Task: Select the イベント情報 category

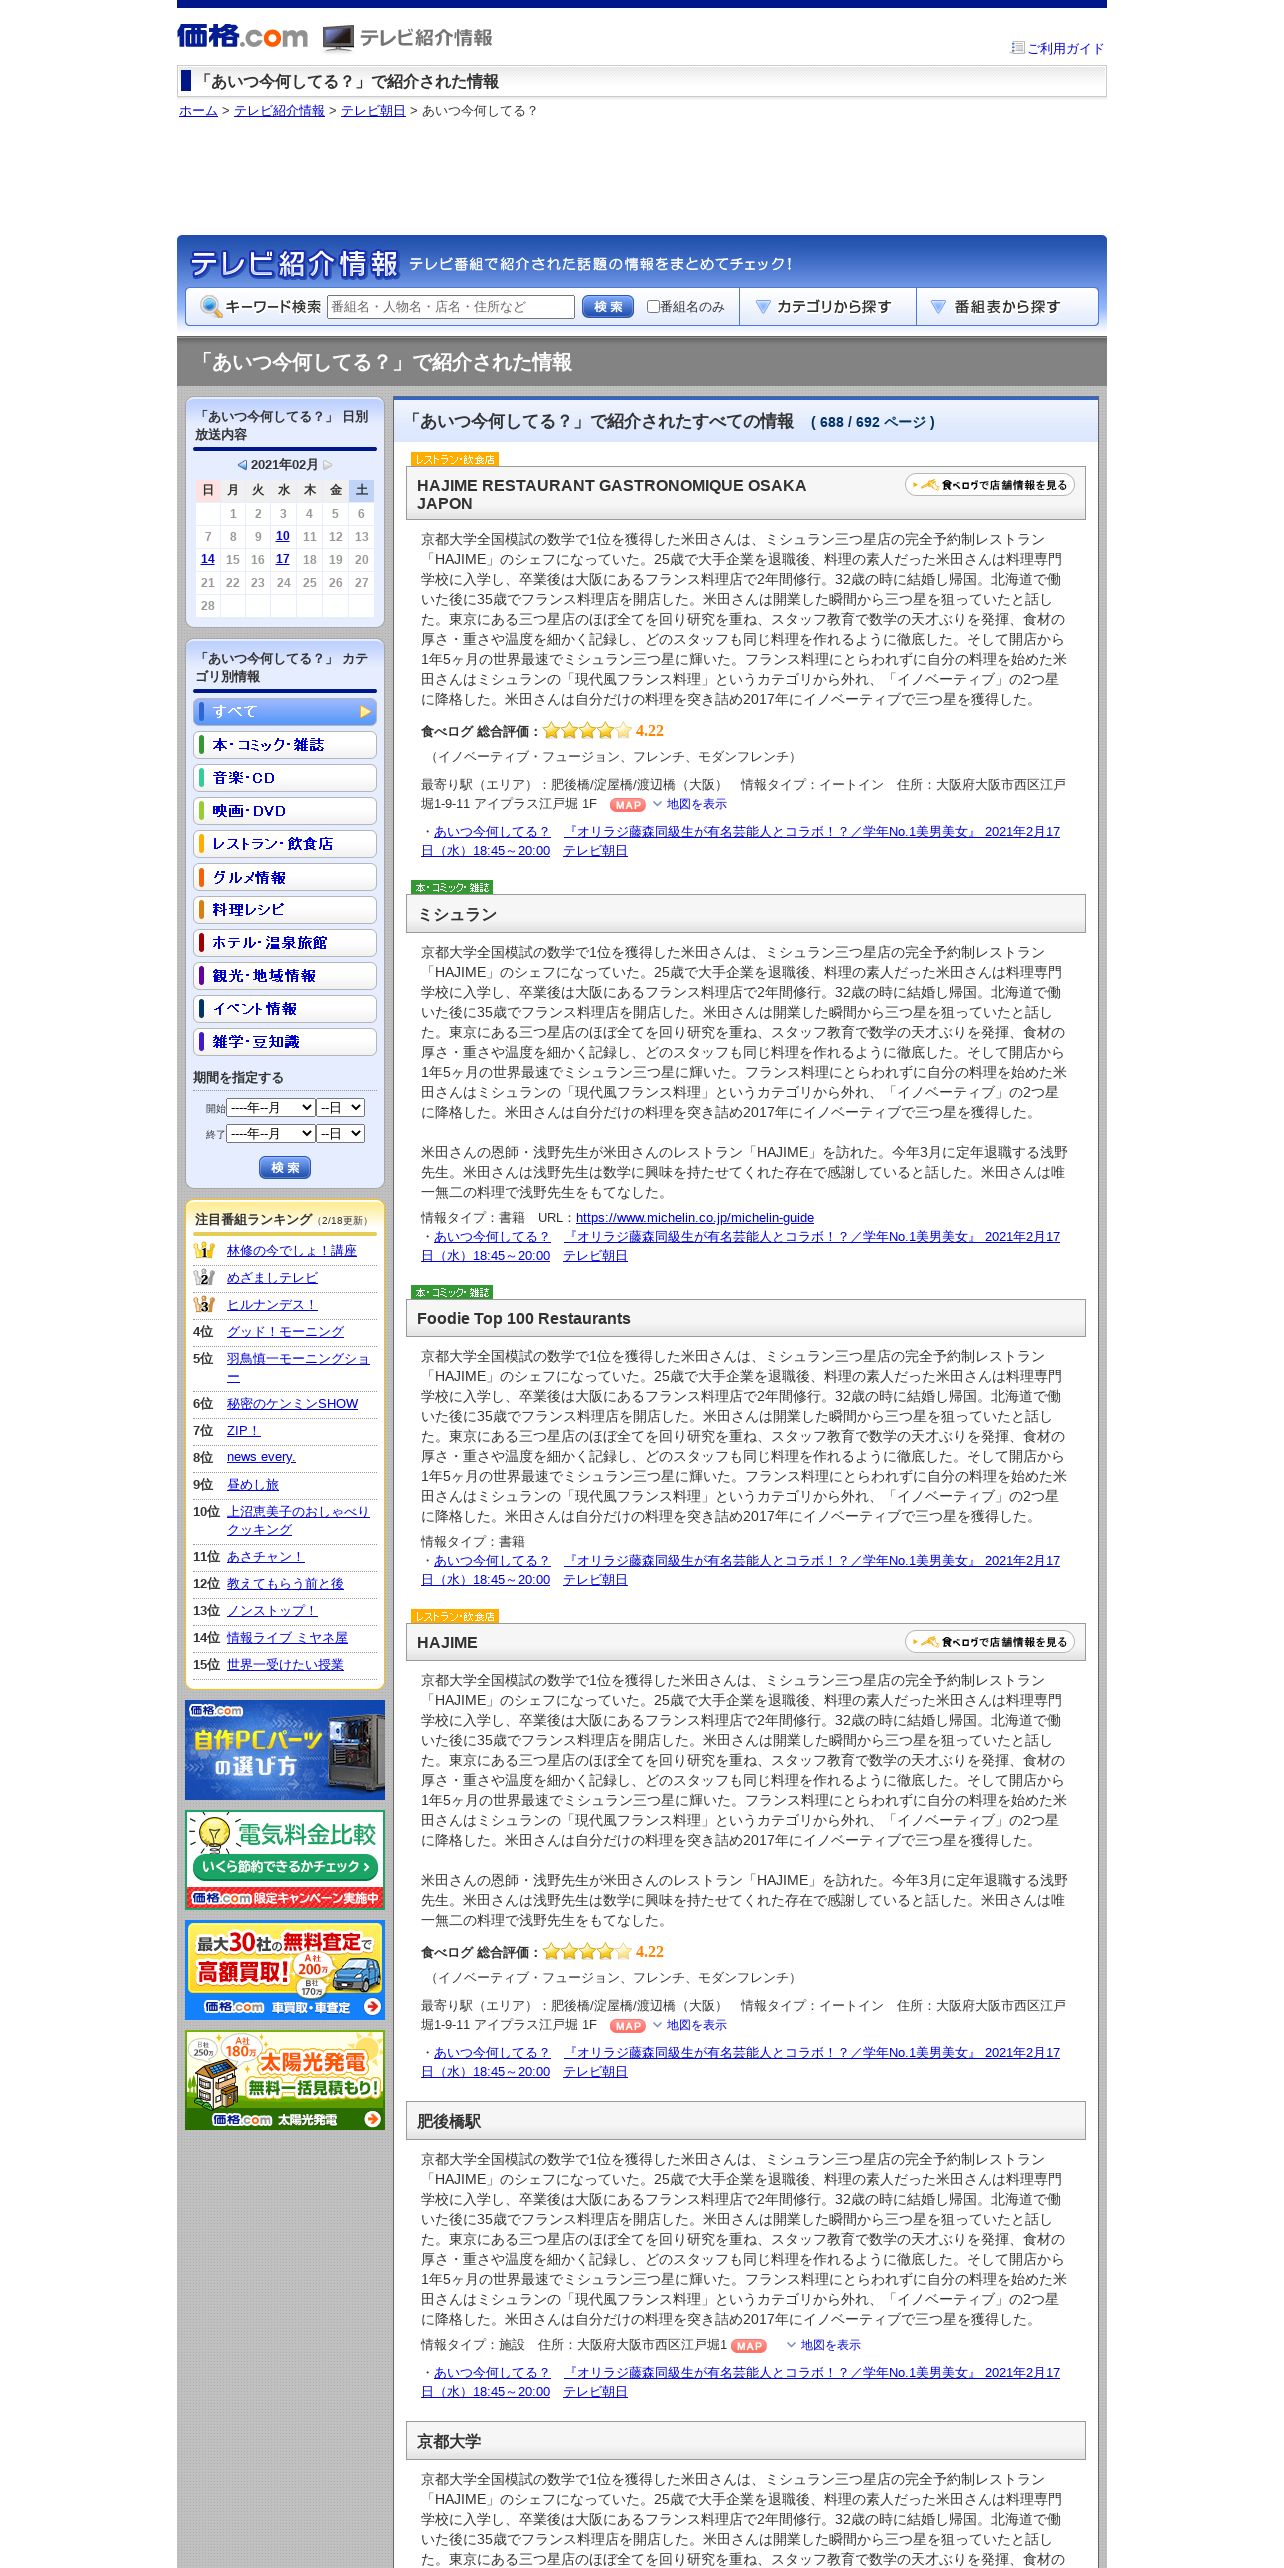Action: click(285, 1009)
